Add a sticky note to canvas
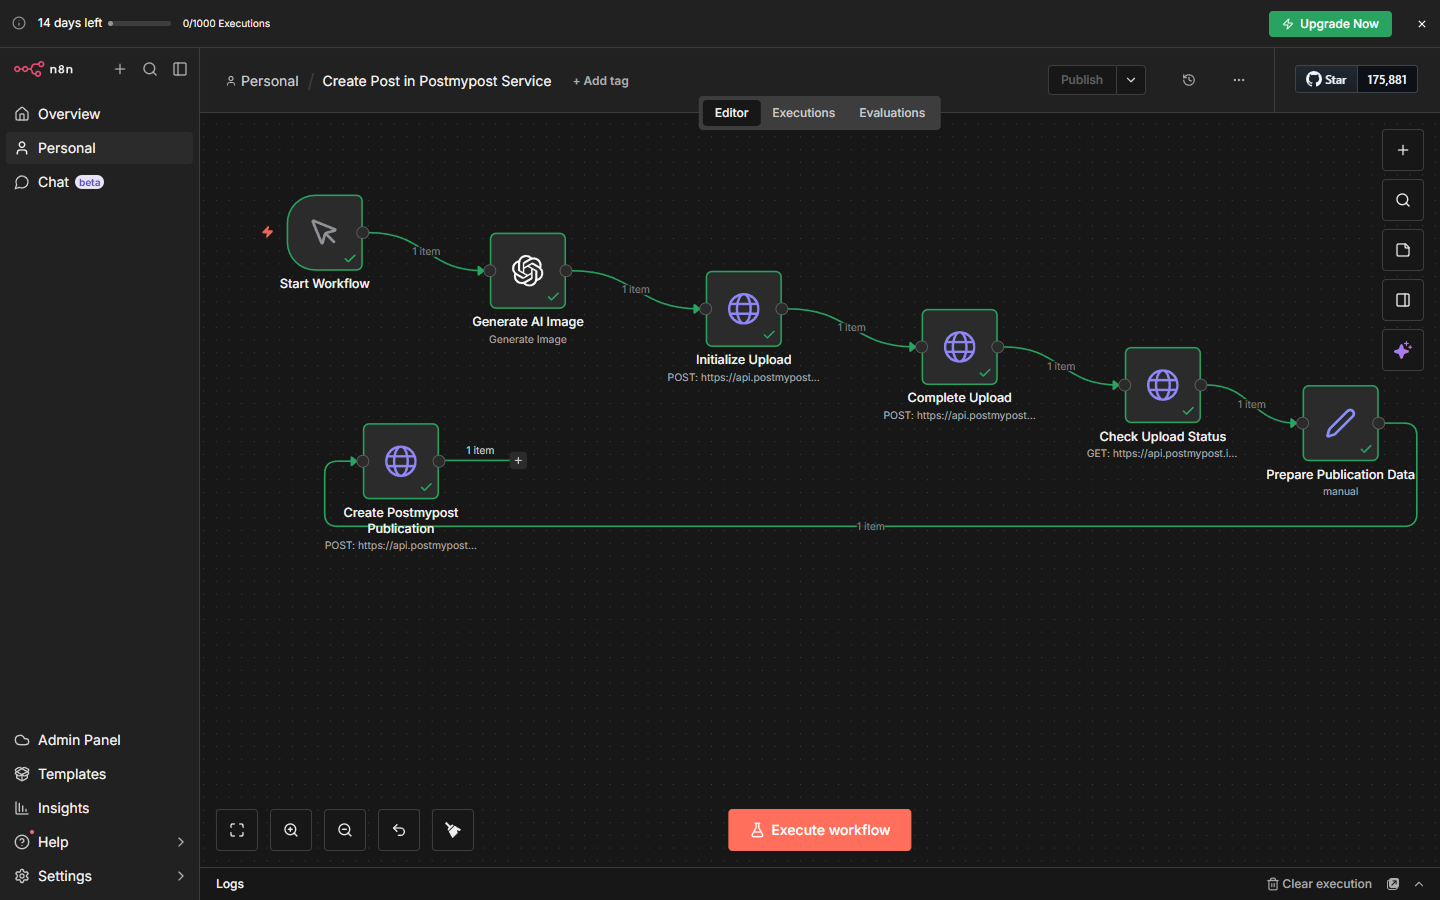The height and width of the screenshot is (900, 1440). click(1402, 250)
